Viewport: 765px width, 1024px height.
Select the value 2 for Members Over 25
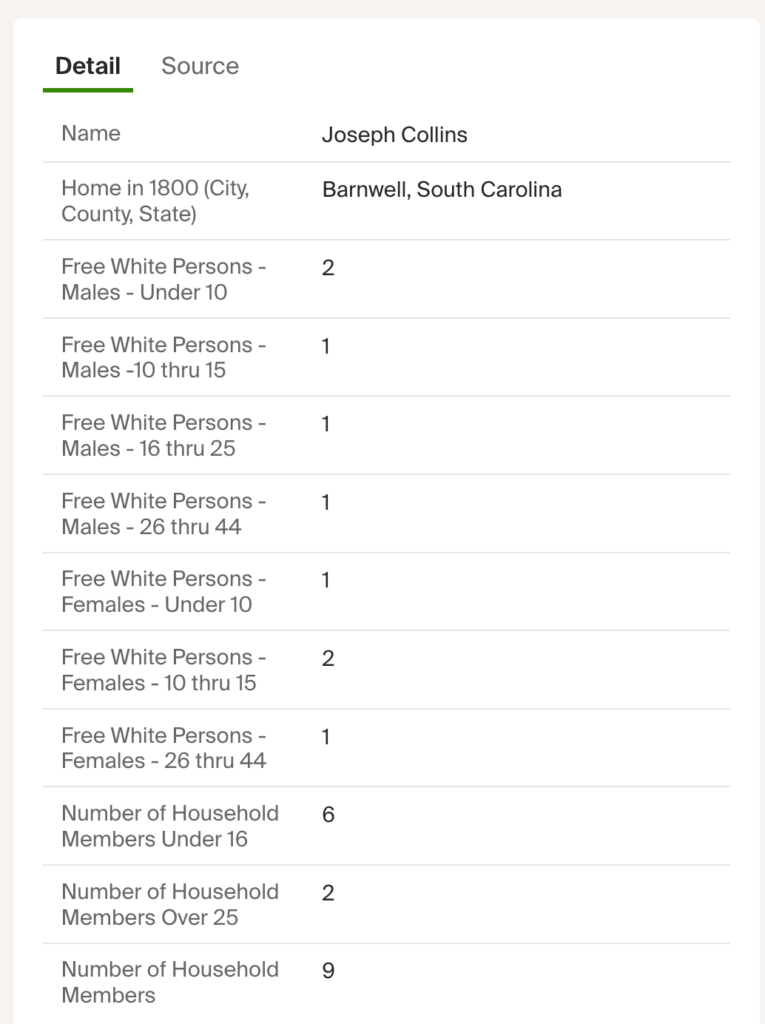pos(326,892)
